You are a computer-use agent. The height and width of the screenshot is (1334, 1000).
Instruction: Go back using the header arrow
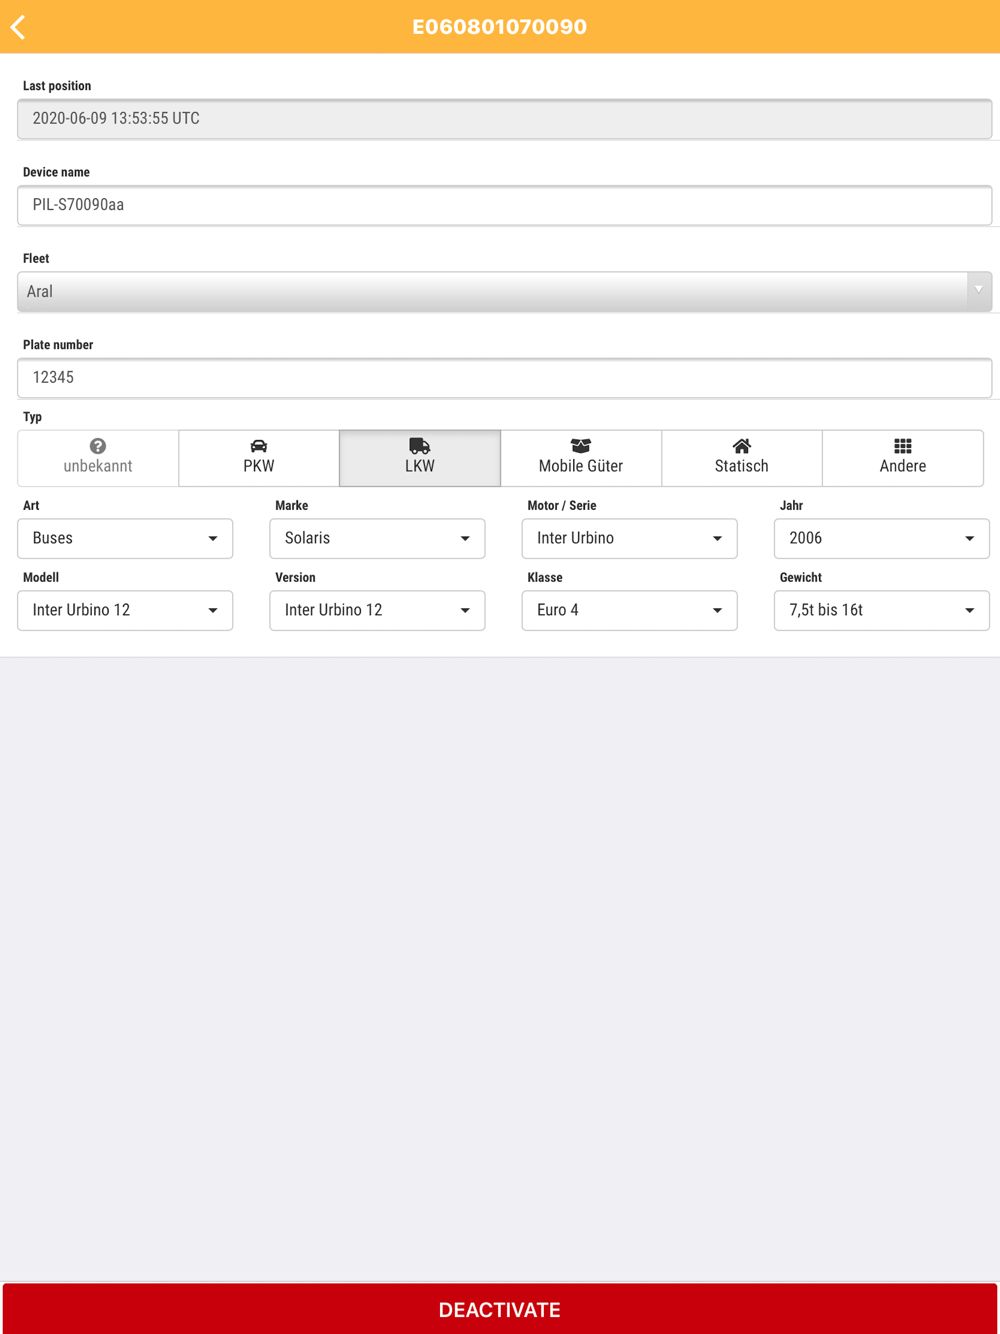point(18,27)
